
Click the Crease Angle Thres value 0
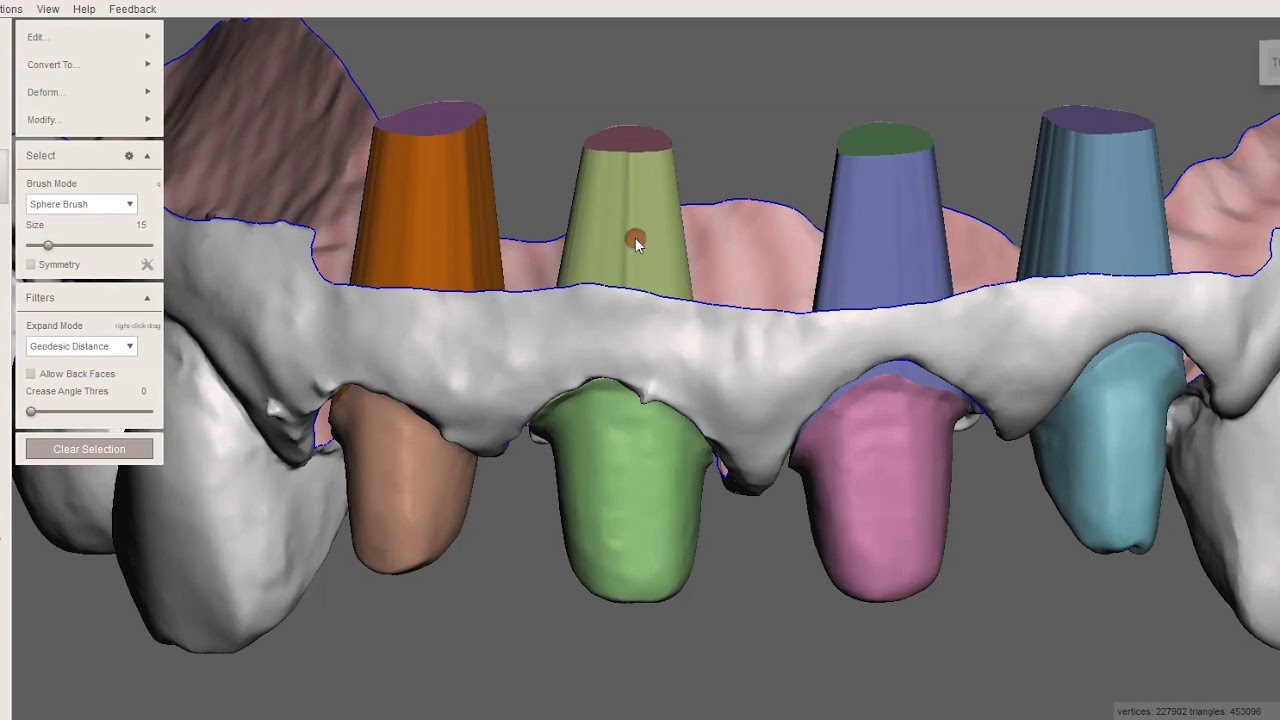pos(144,391)
